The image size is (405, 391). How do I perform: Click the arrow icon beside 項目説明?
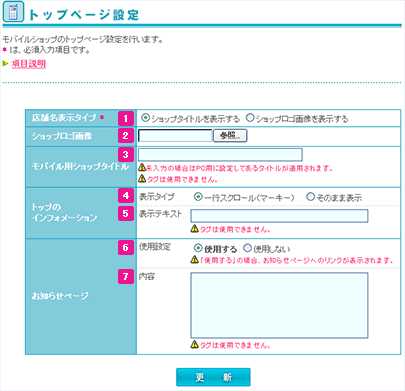[5, 63]
